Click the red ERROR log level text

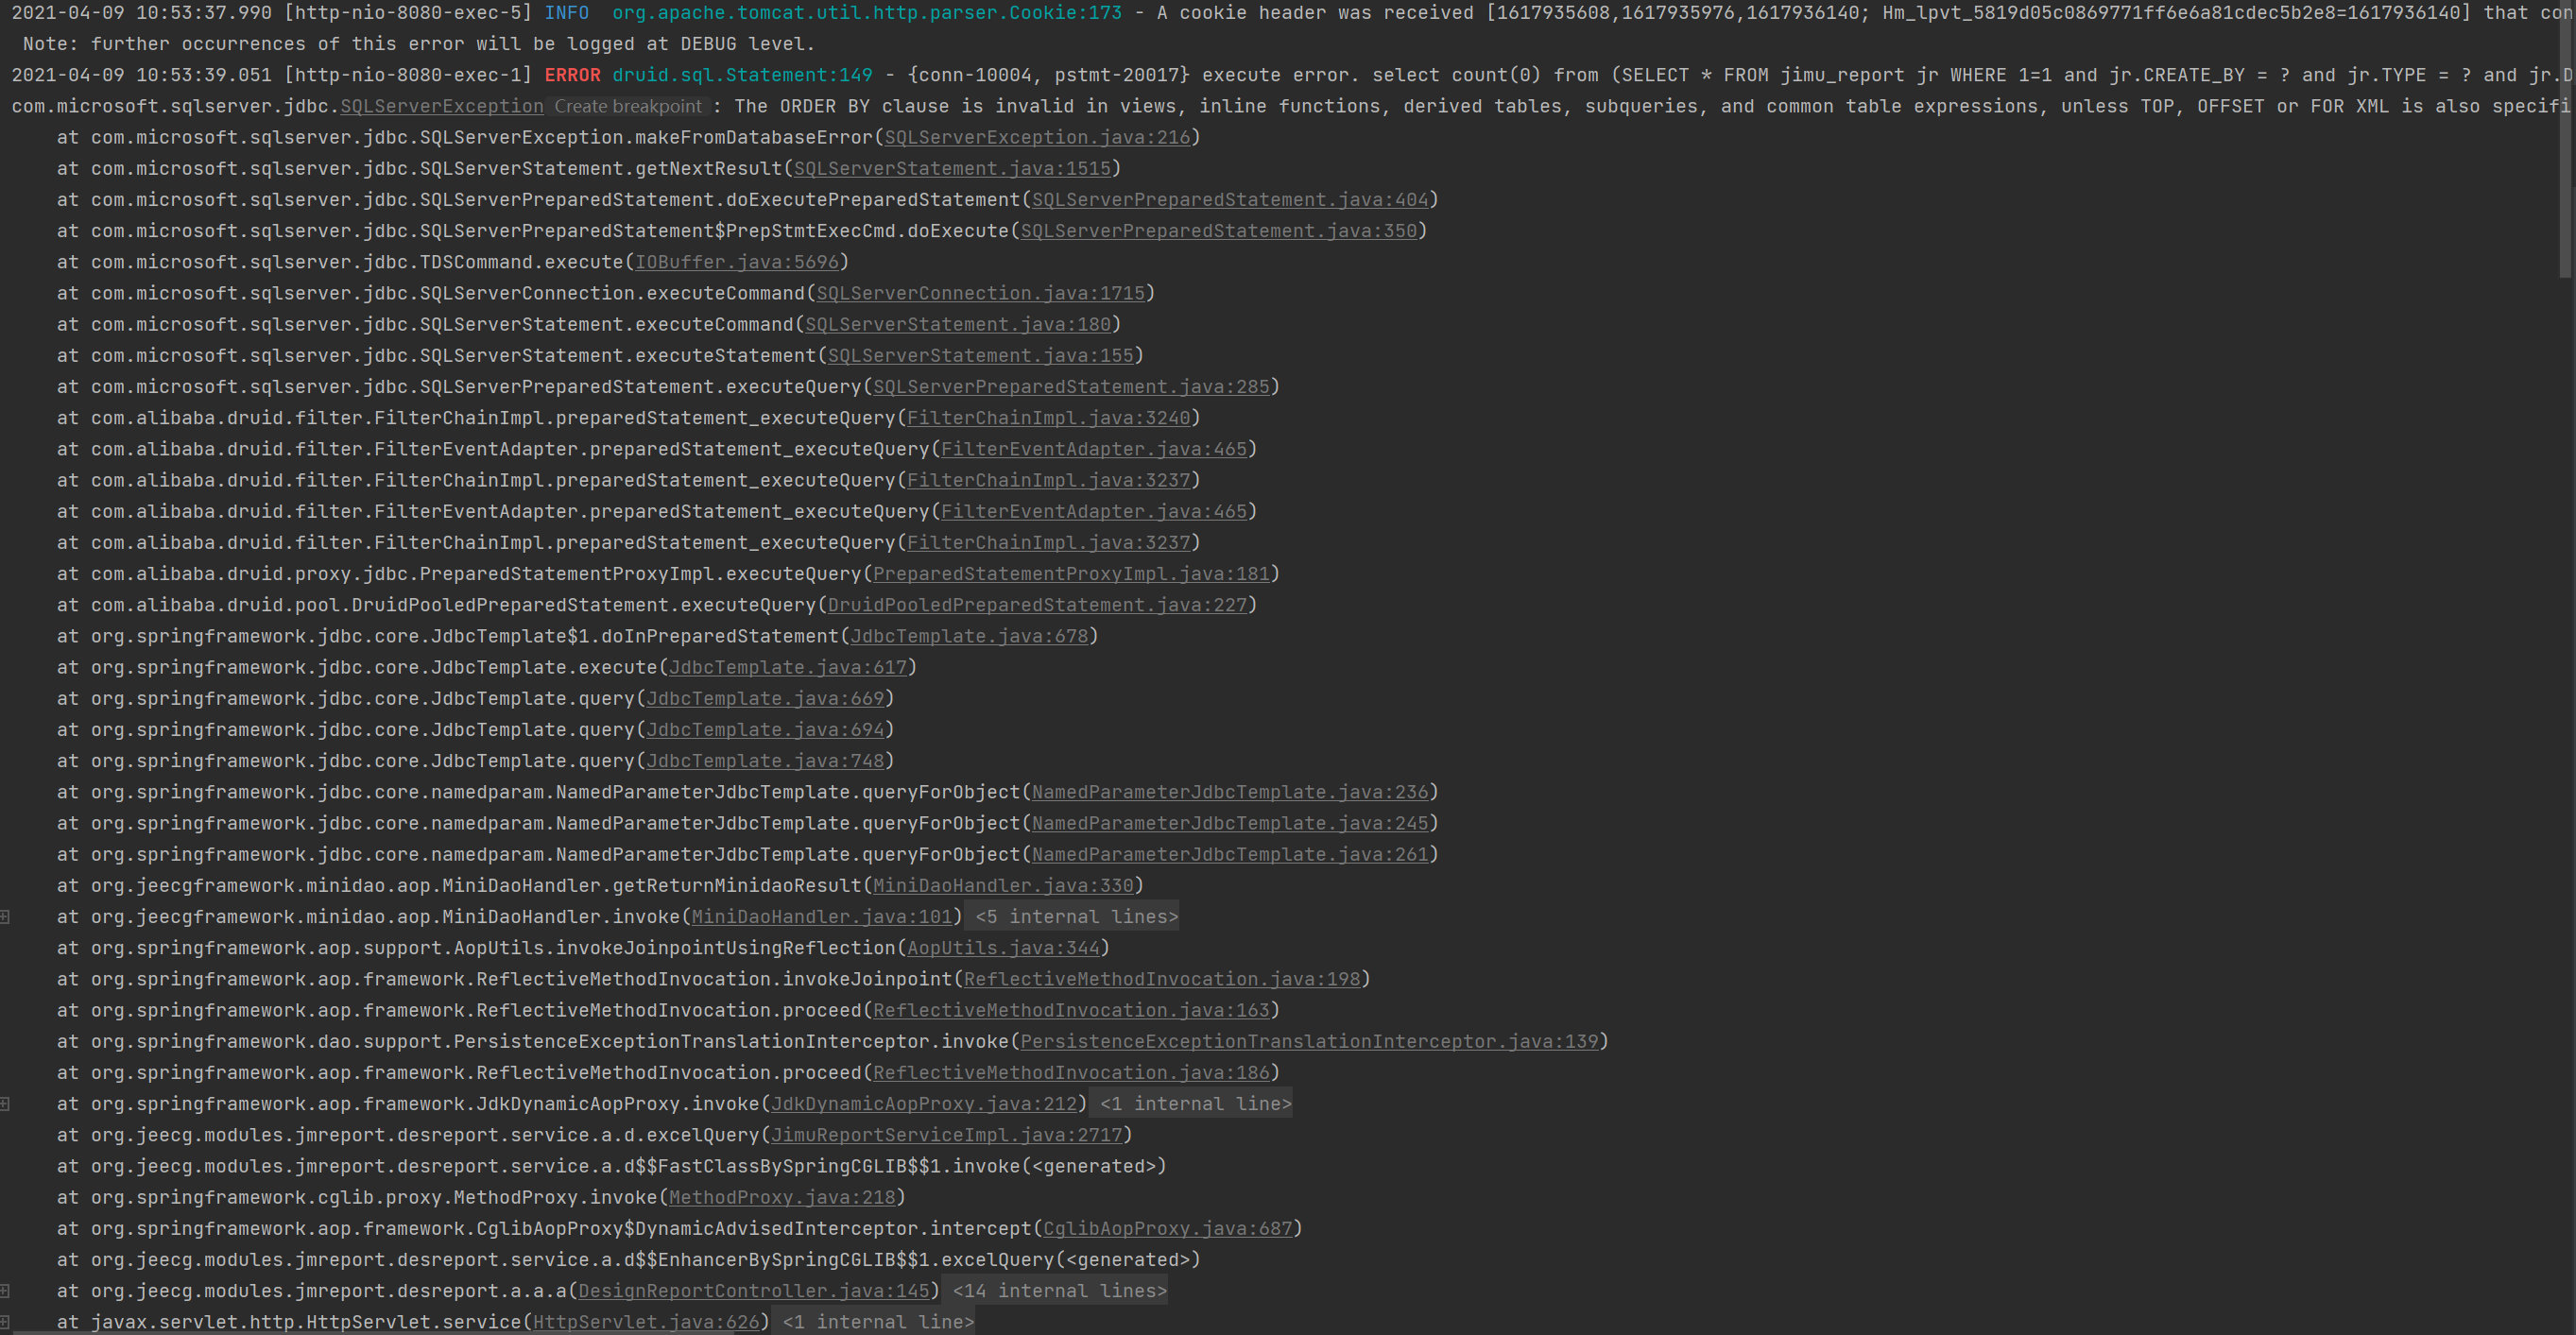[x=572, y=75]
